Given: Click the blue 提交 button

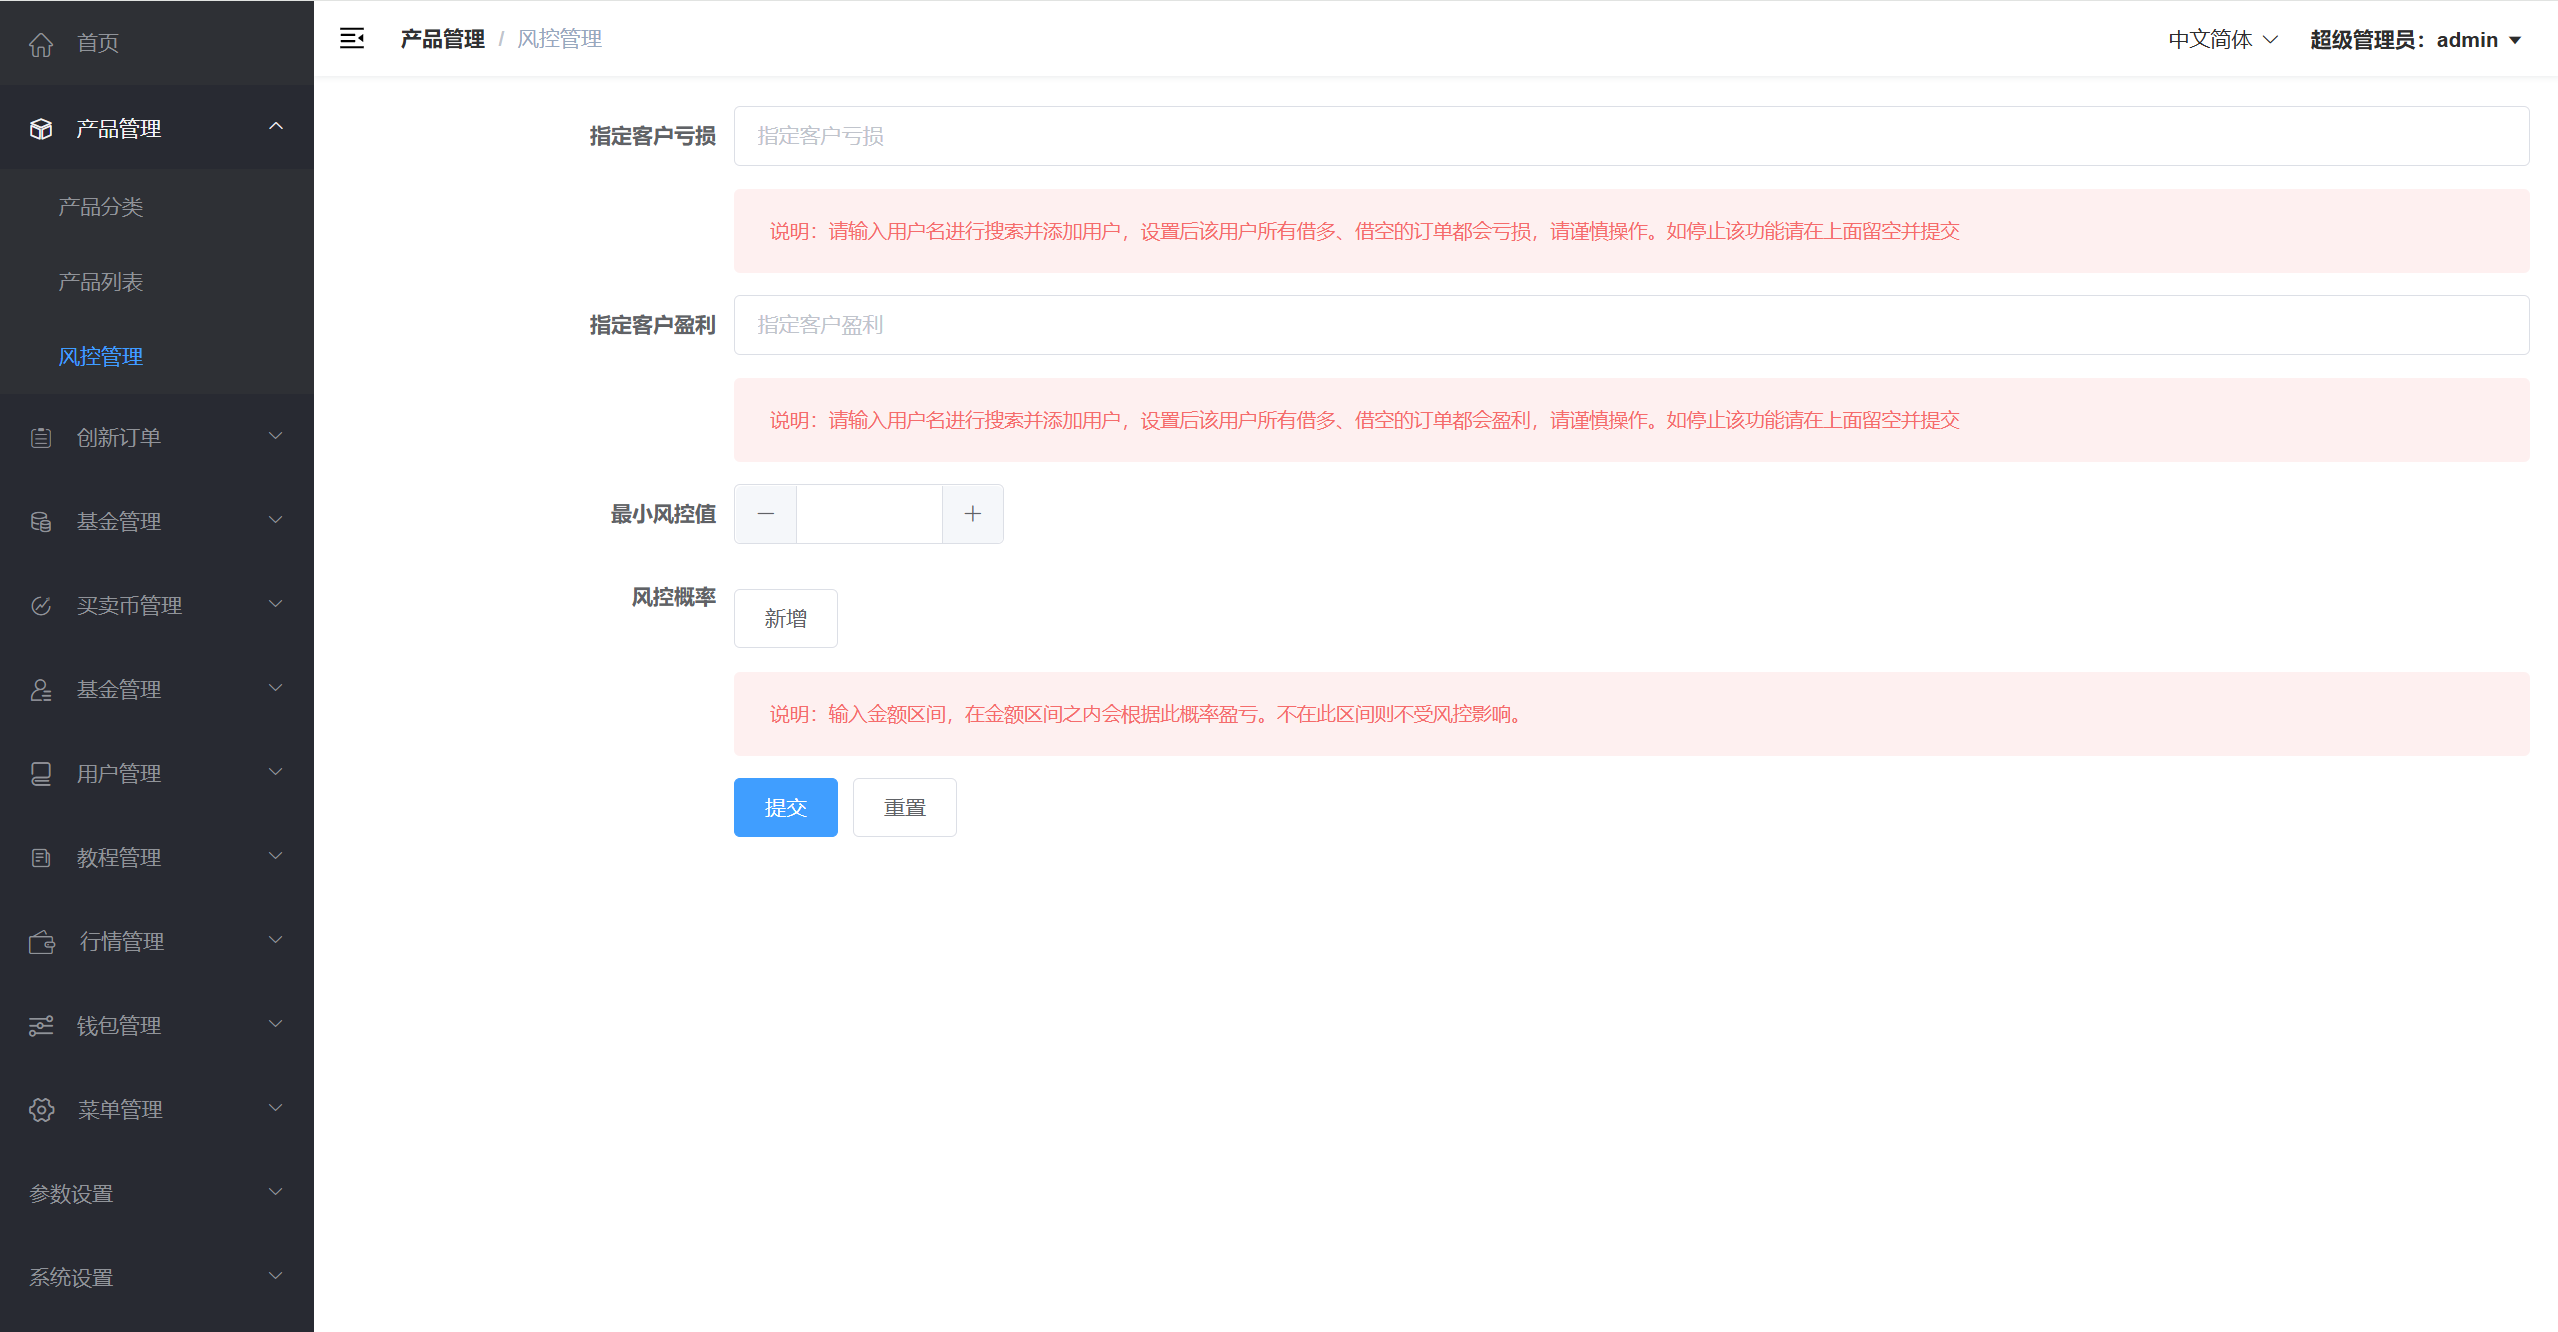Looking at the screenshot, I should [x=785, y=808].
